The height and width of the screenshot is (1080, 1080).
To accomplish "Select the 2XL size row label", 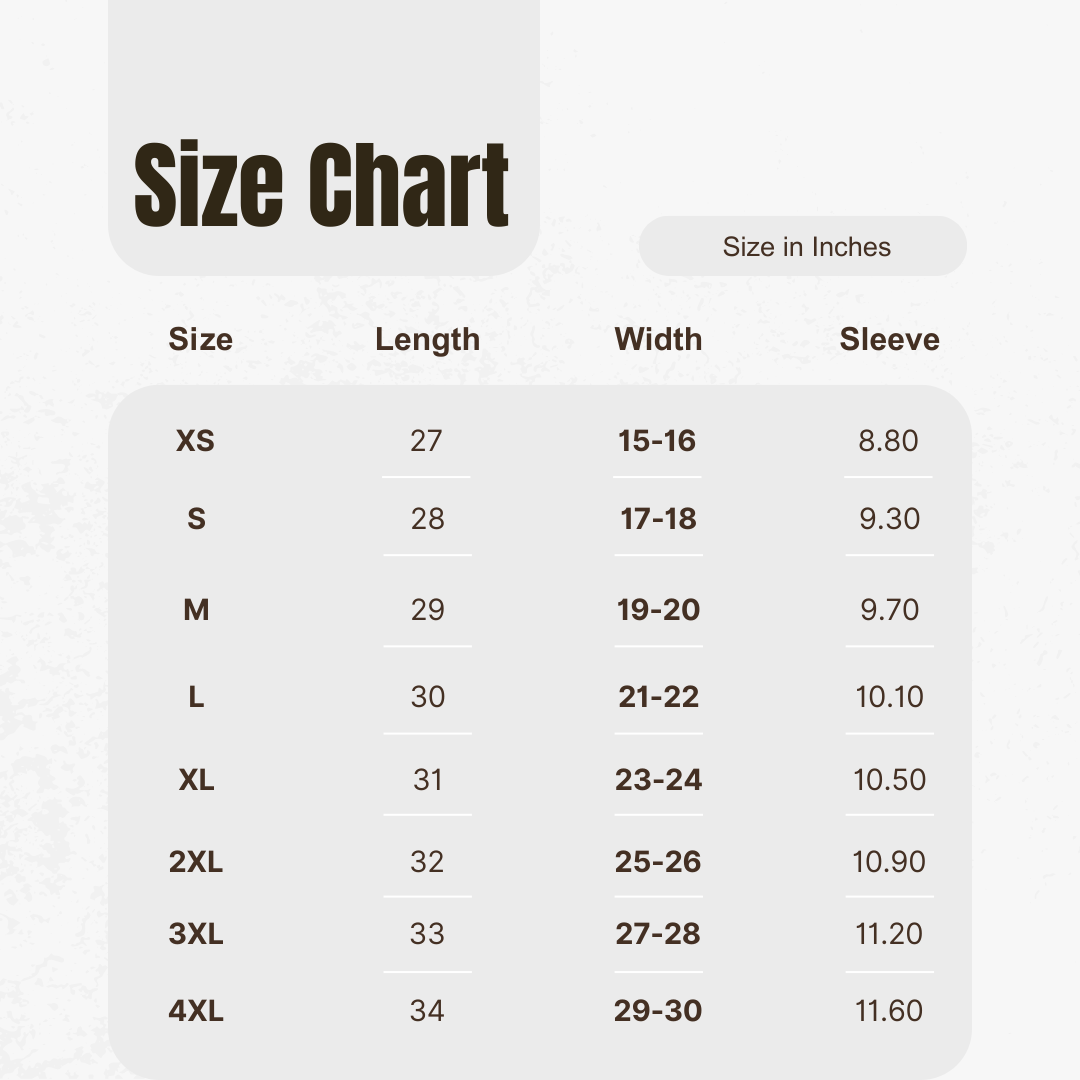I will [x=196, y=862].
